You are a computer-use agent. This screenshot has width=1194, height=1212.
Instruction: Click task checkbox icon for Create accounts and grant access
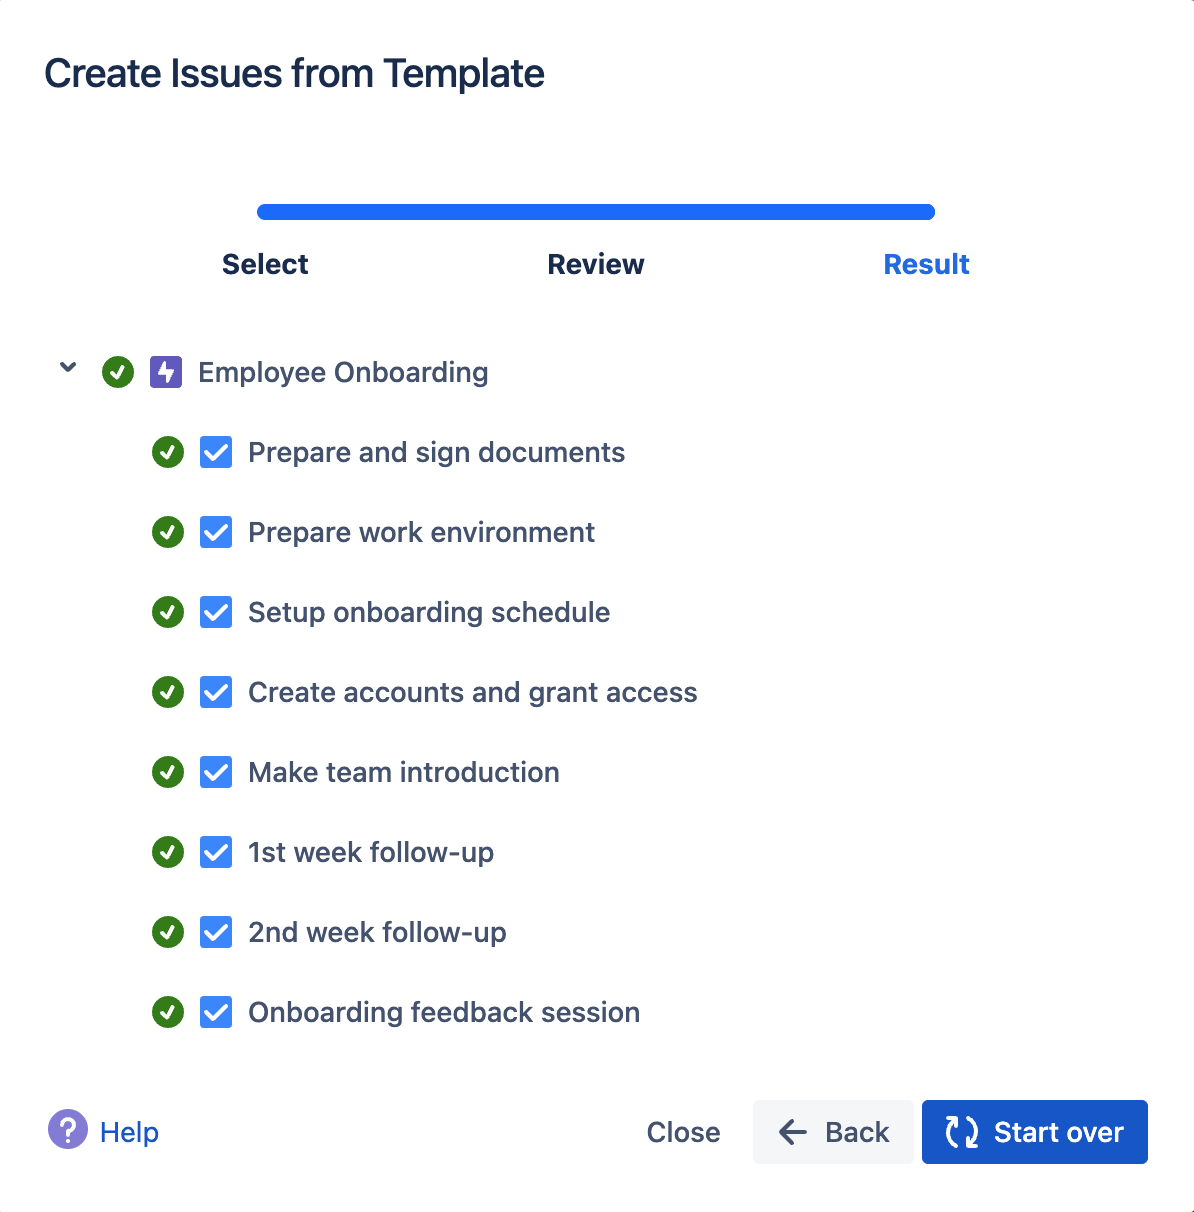click(216, 692)
